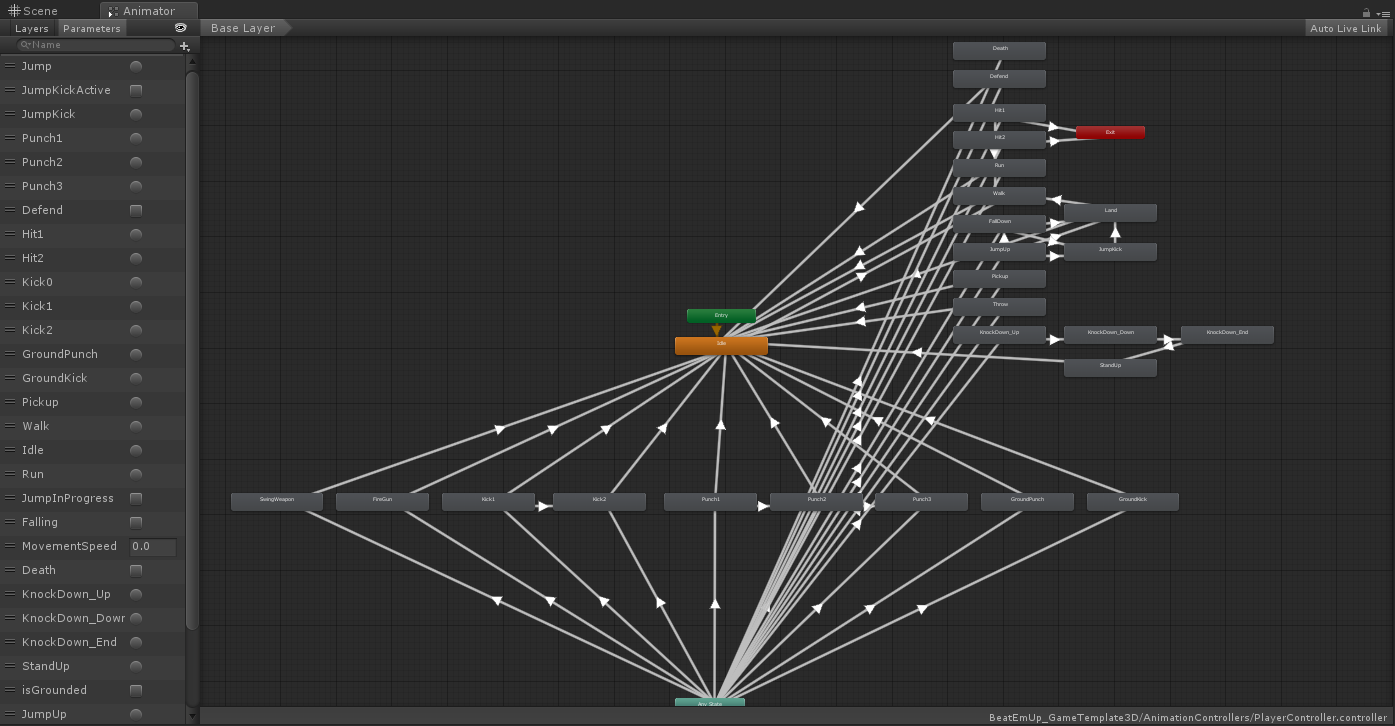
Task: Toggle the isGrounded checkbox
Action: point(136,690)
